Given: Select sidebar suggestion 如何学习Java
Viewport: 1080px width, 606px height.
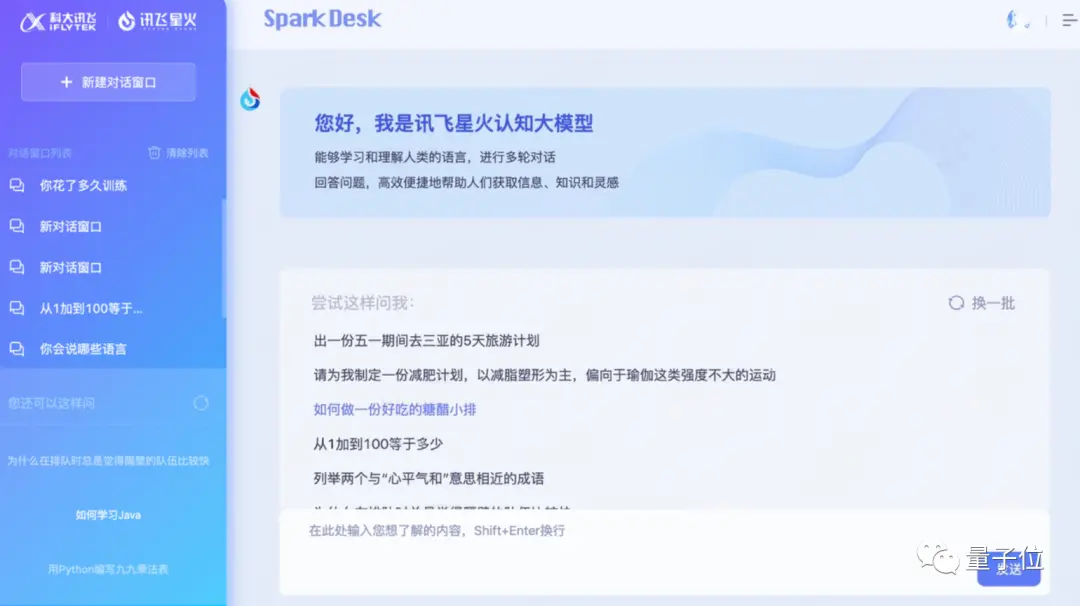Looking at the screenshot, I should (108, 515).
